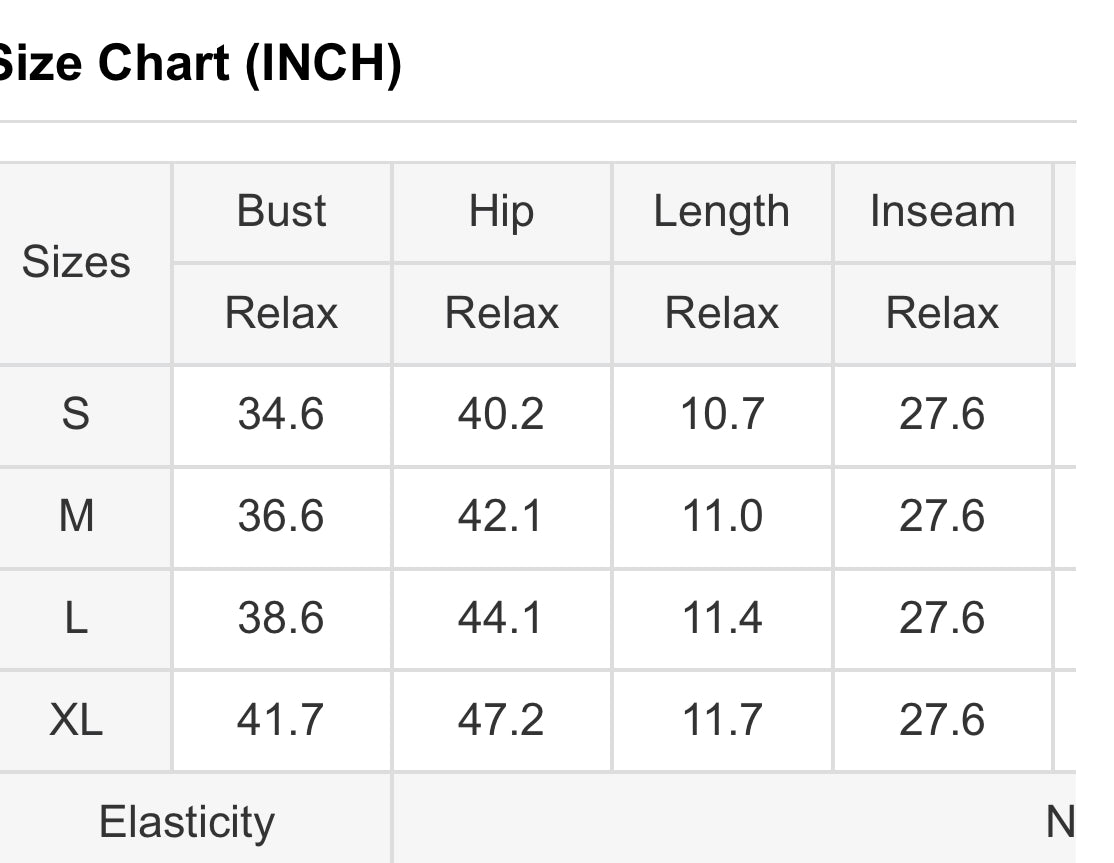Select the size M row label

coord(76,516)
